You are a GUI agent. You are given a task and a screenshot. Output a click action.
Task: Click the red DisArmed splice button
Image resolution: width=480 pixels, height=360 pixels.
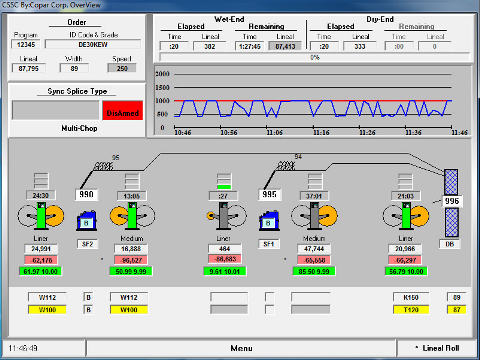point(123,110)
